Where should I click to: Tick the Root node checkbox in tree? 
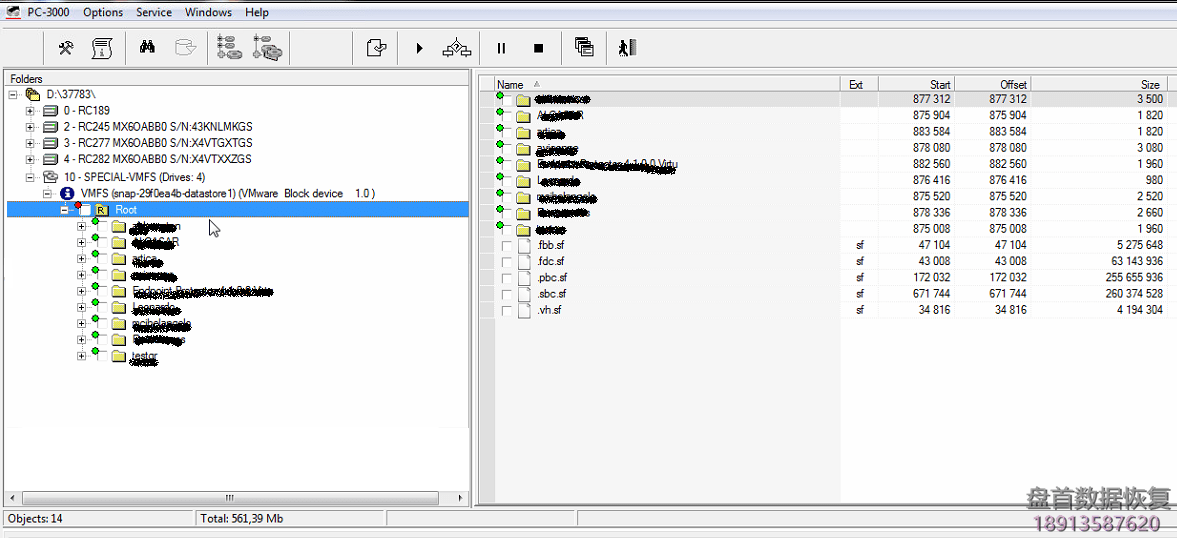click(86, 210)
